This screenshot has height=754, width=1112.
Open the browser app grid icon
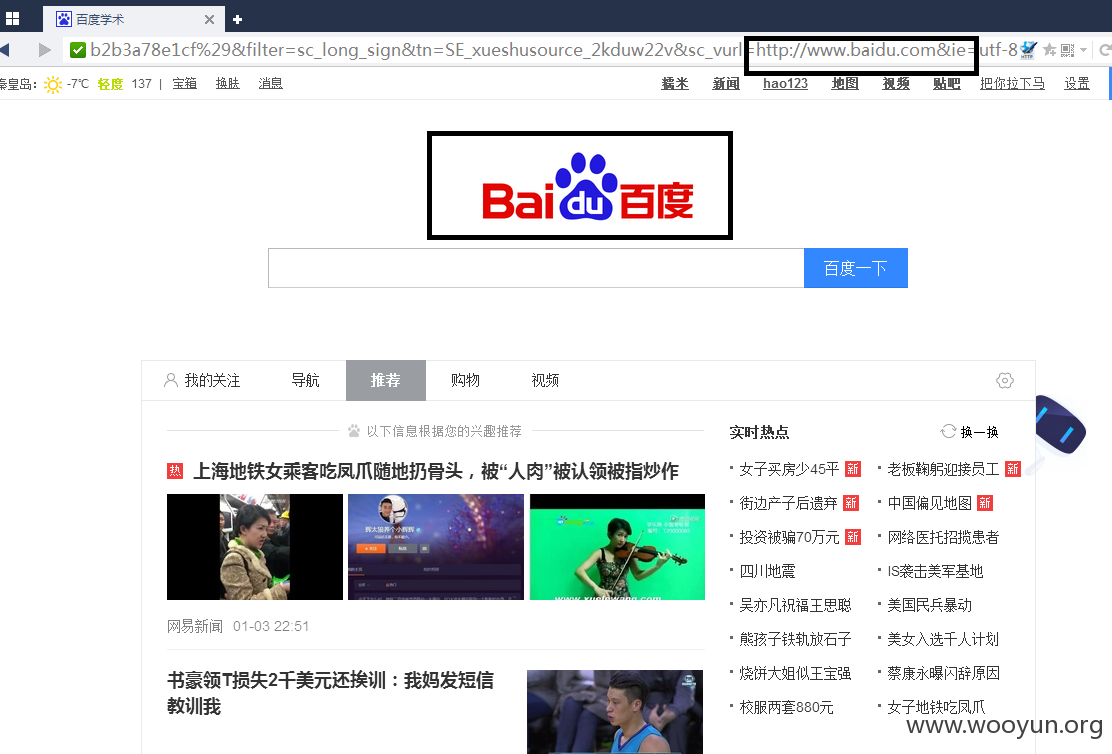tap(12, 18)
